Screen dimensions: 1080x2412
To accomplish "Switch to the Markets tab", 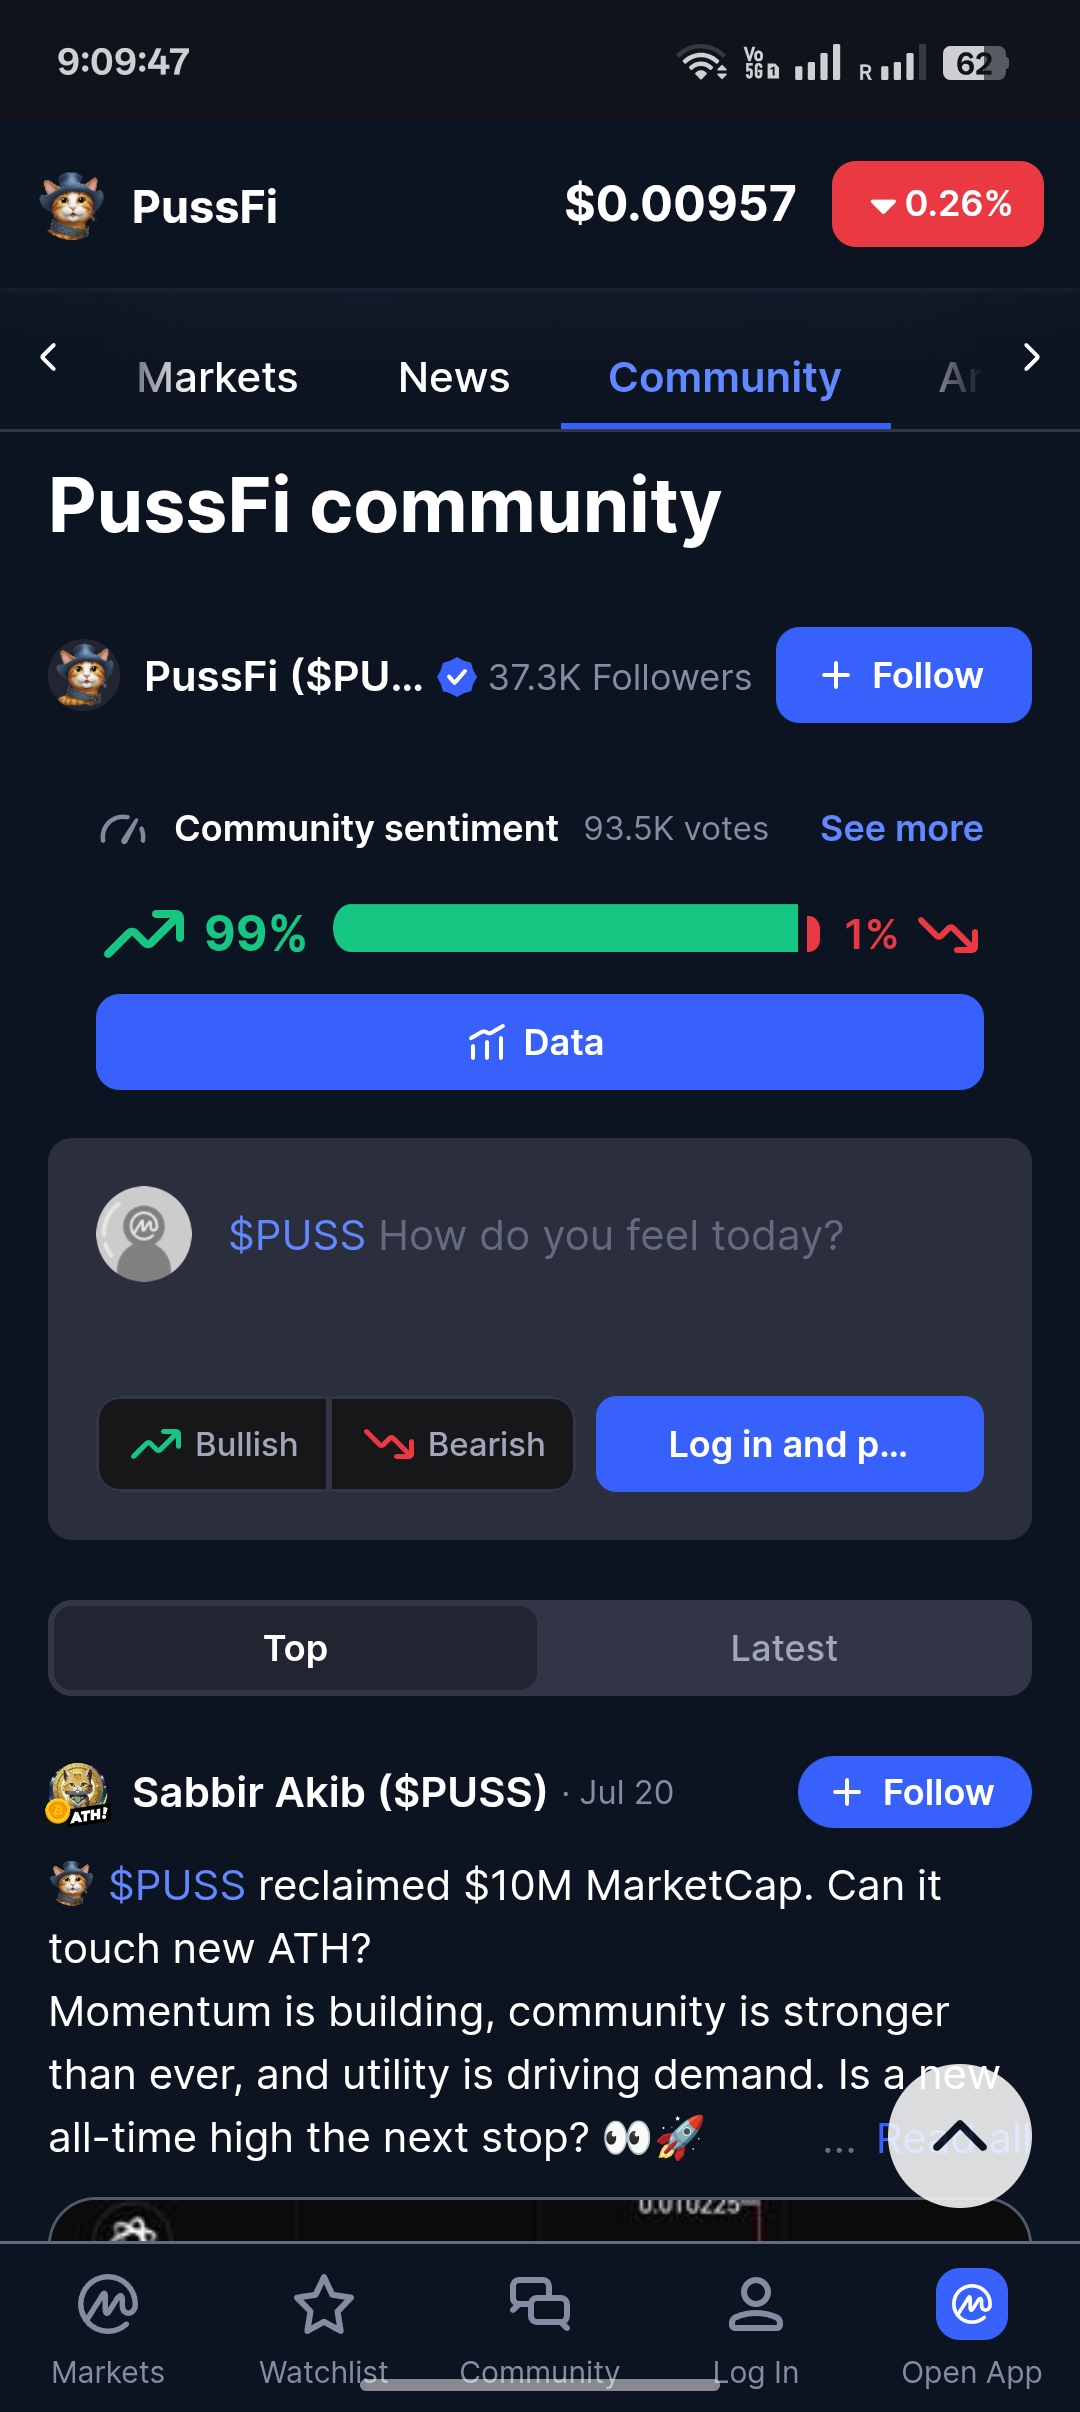I will (217, 378).
